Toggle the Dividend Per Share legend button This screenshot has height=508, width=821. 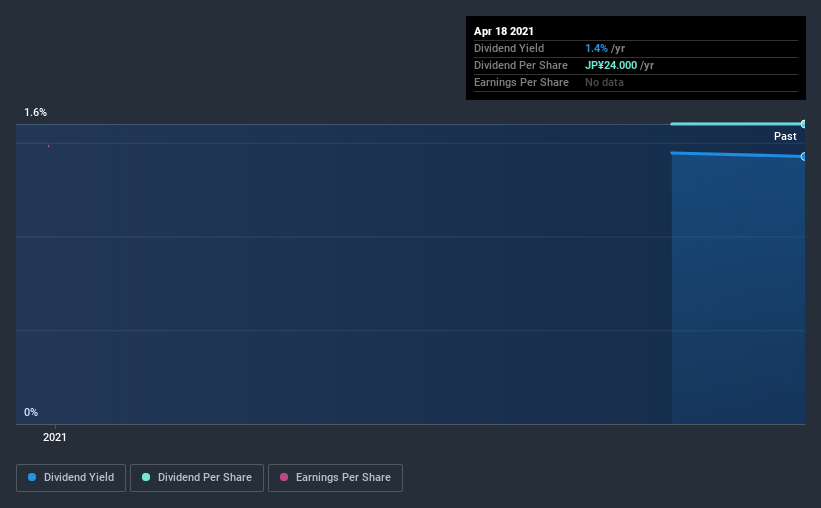pyautogui.click(x=197, y=478)
